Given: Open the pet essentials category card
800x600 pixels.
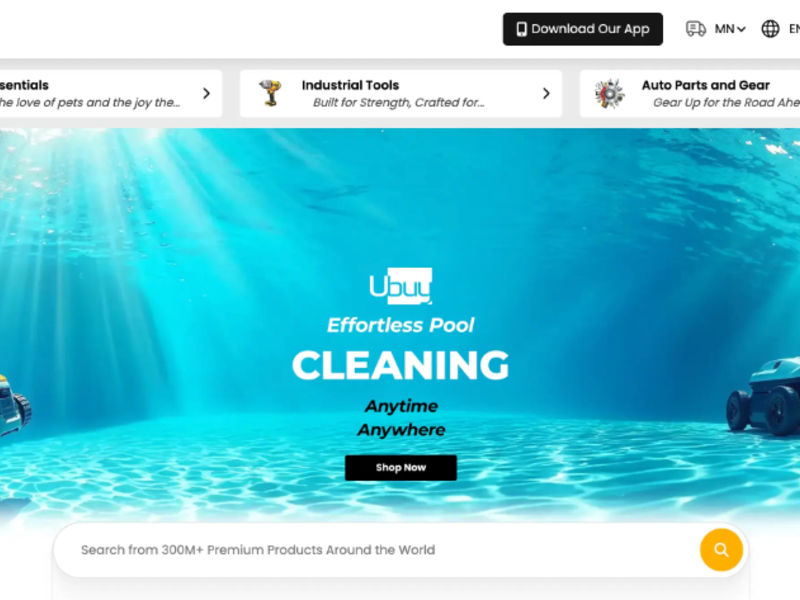Looking at the screenshot, I should pos(111,94).
